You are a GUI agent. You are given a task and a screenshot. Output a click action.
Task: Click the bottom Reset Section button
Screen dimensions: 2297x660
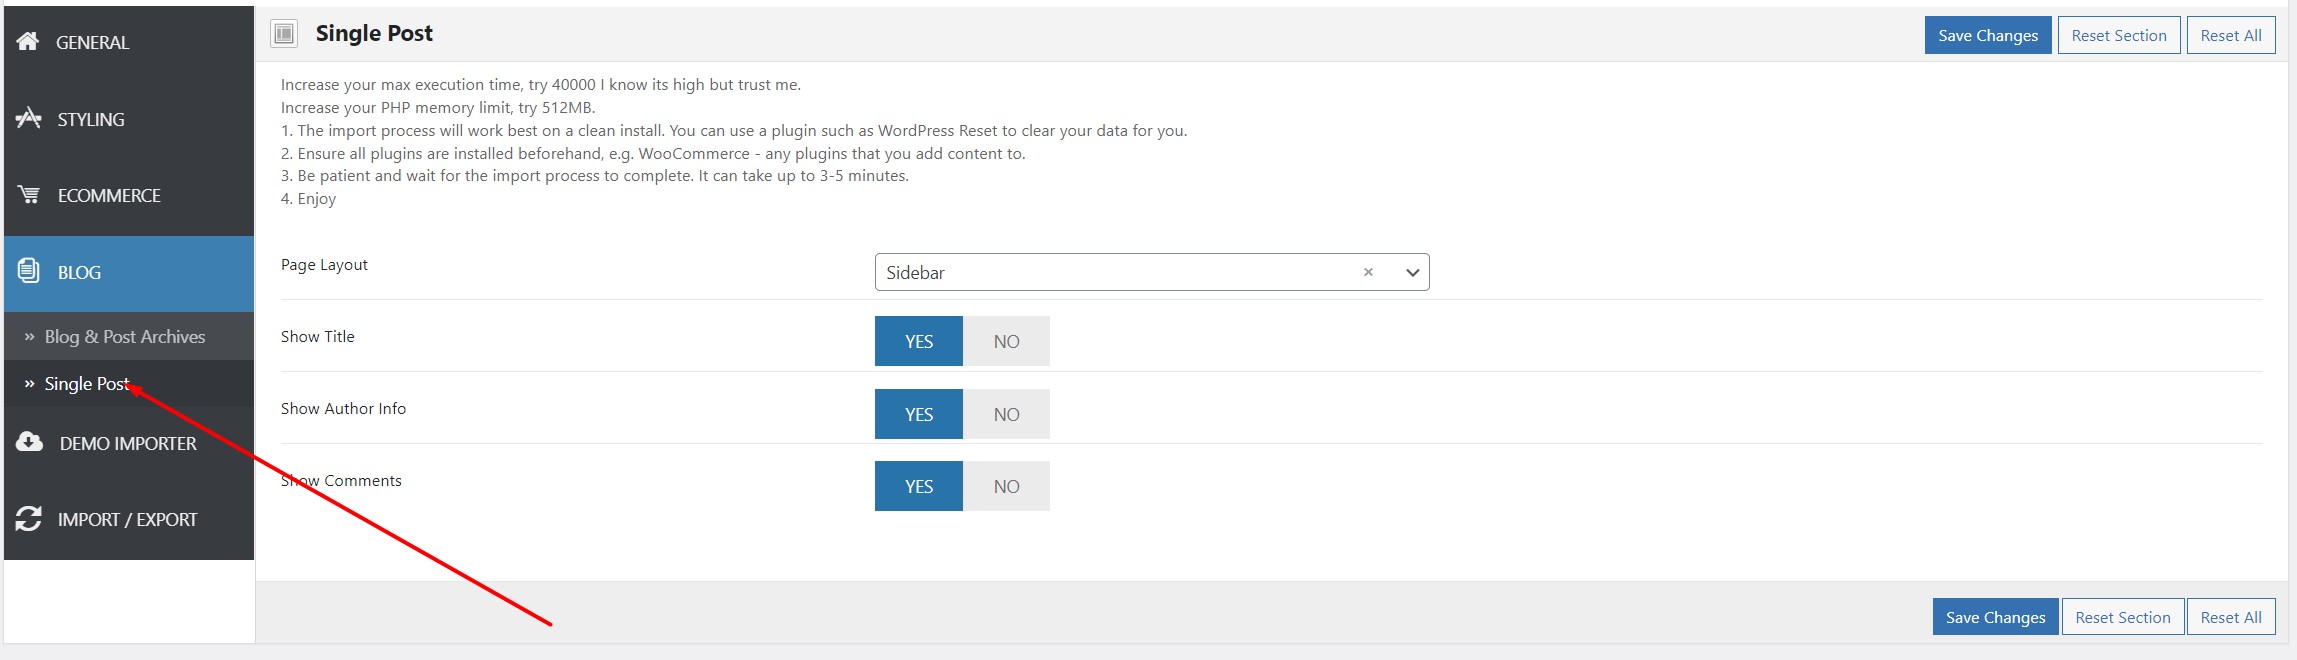tap(2123, 617)
